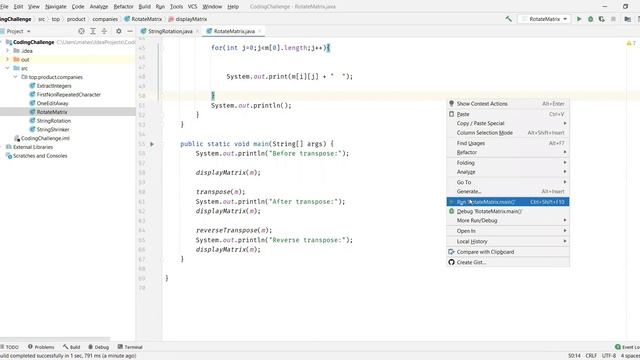
Task: Open the Go To submenu
Action: pos(508,182)
